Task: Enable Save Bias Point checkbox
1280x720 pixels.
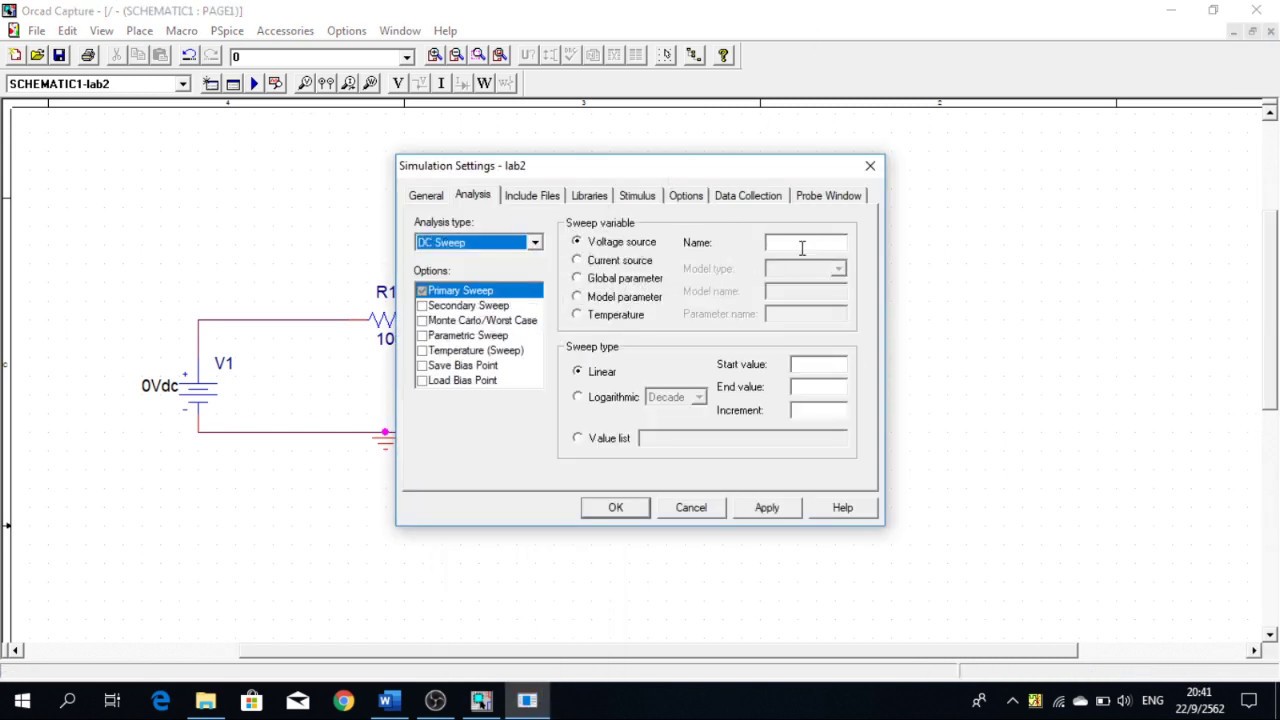Action: coord(422,366)
